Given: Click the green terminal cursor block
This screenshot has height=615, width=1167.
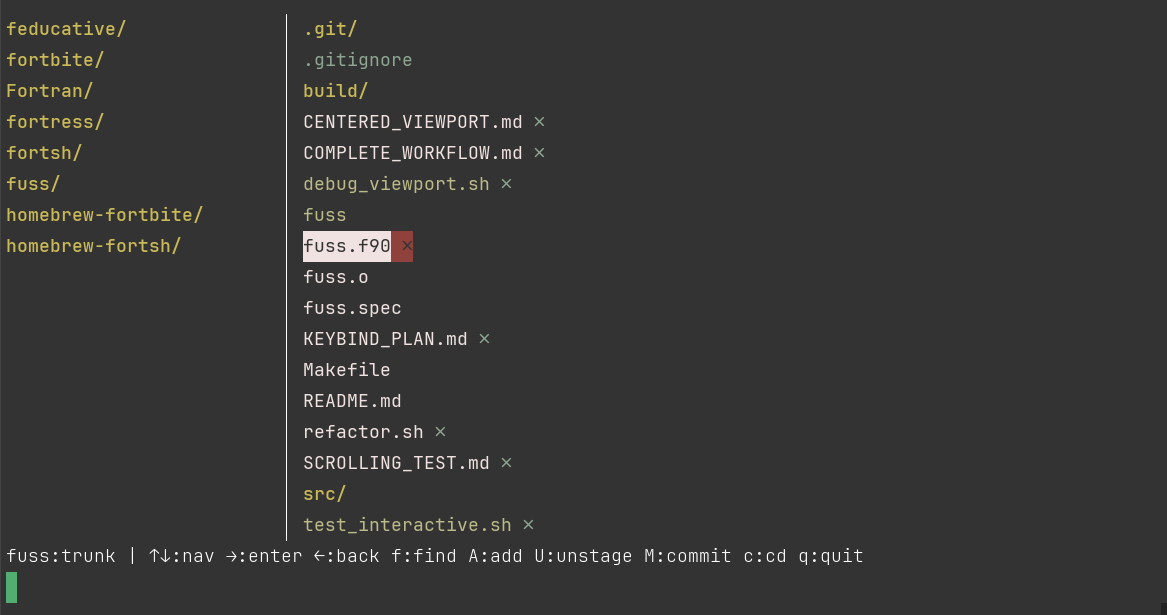Looking at the screenshot, I should tap(12, 587).
